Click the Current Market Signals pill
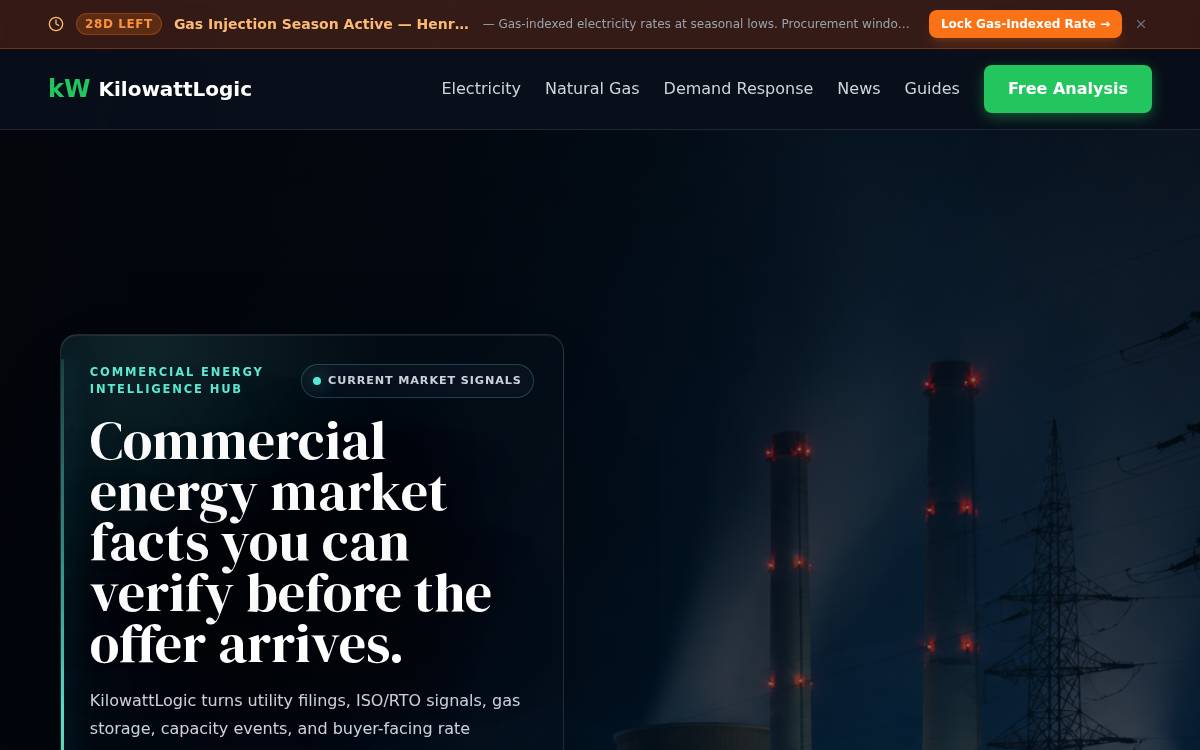The image size is (1200, 750). 417,381
